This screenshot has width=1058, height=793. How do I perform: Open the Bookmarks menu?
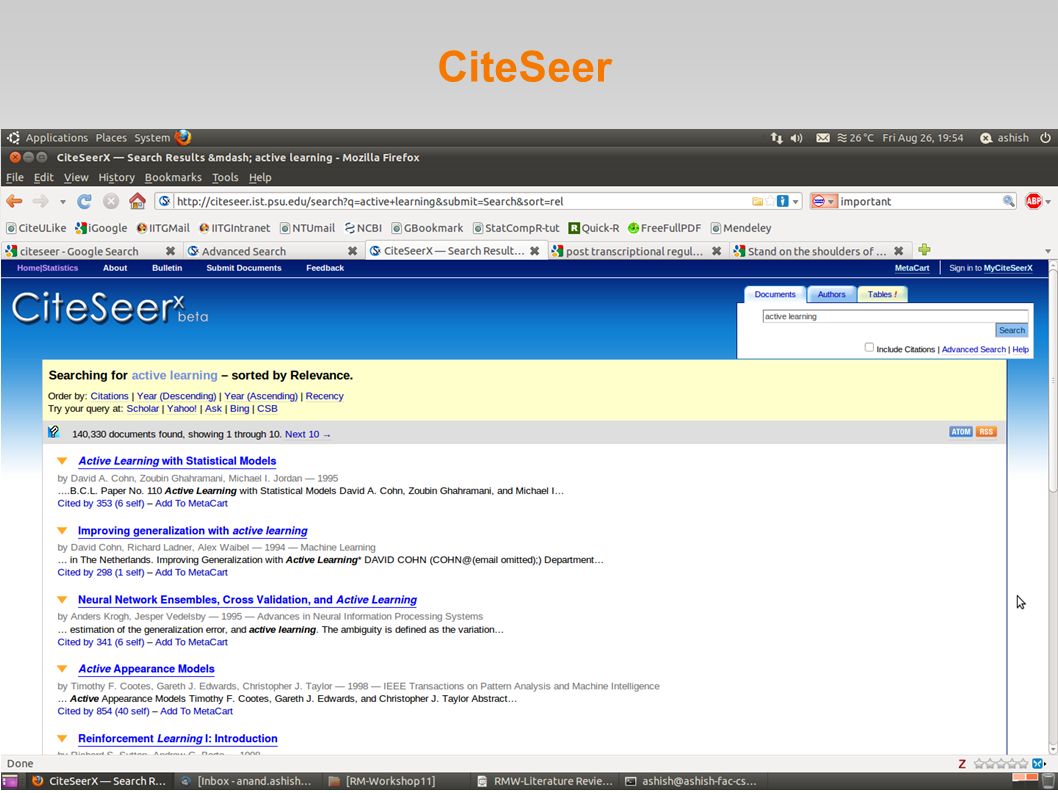click(x=173, y=177)
